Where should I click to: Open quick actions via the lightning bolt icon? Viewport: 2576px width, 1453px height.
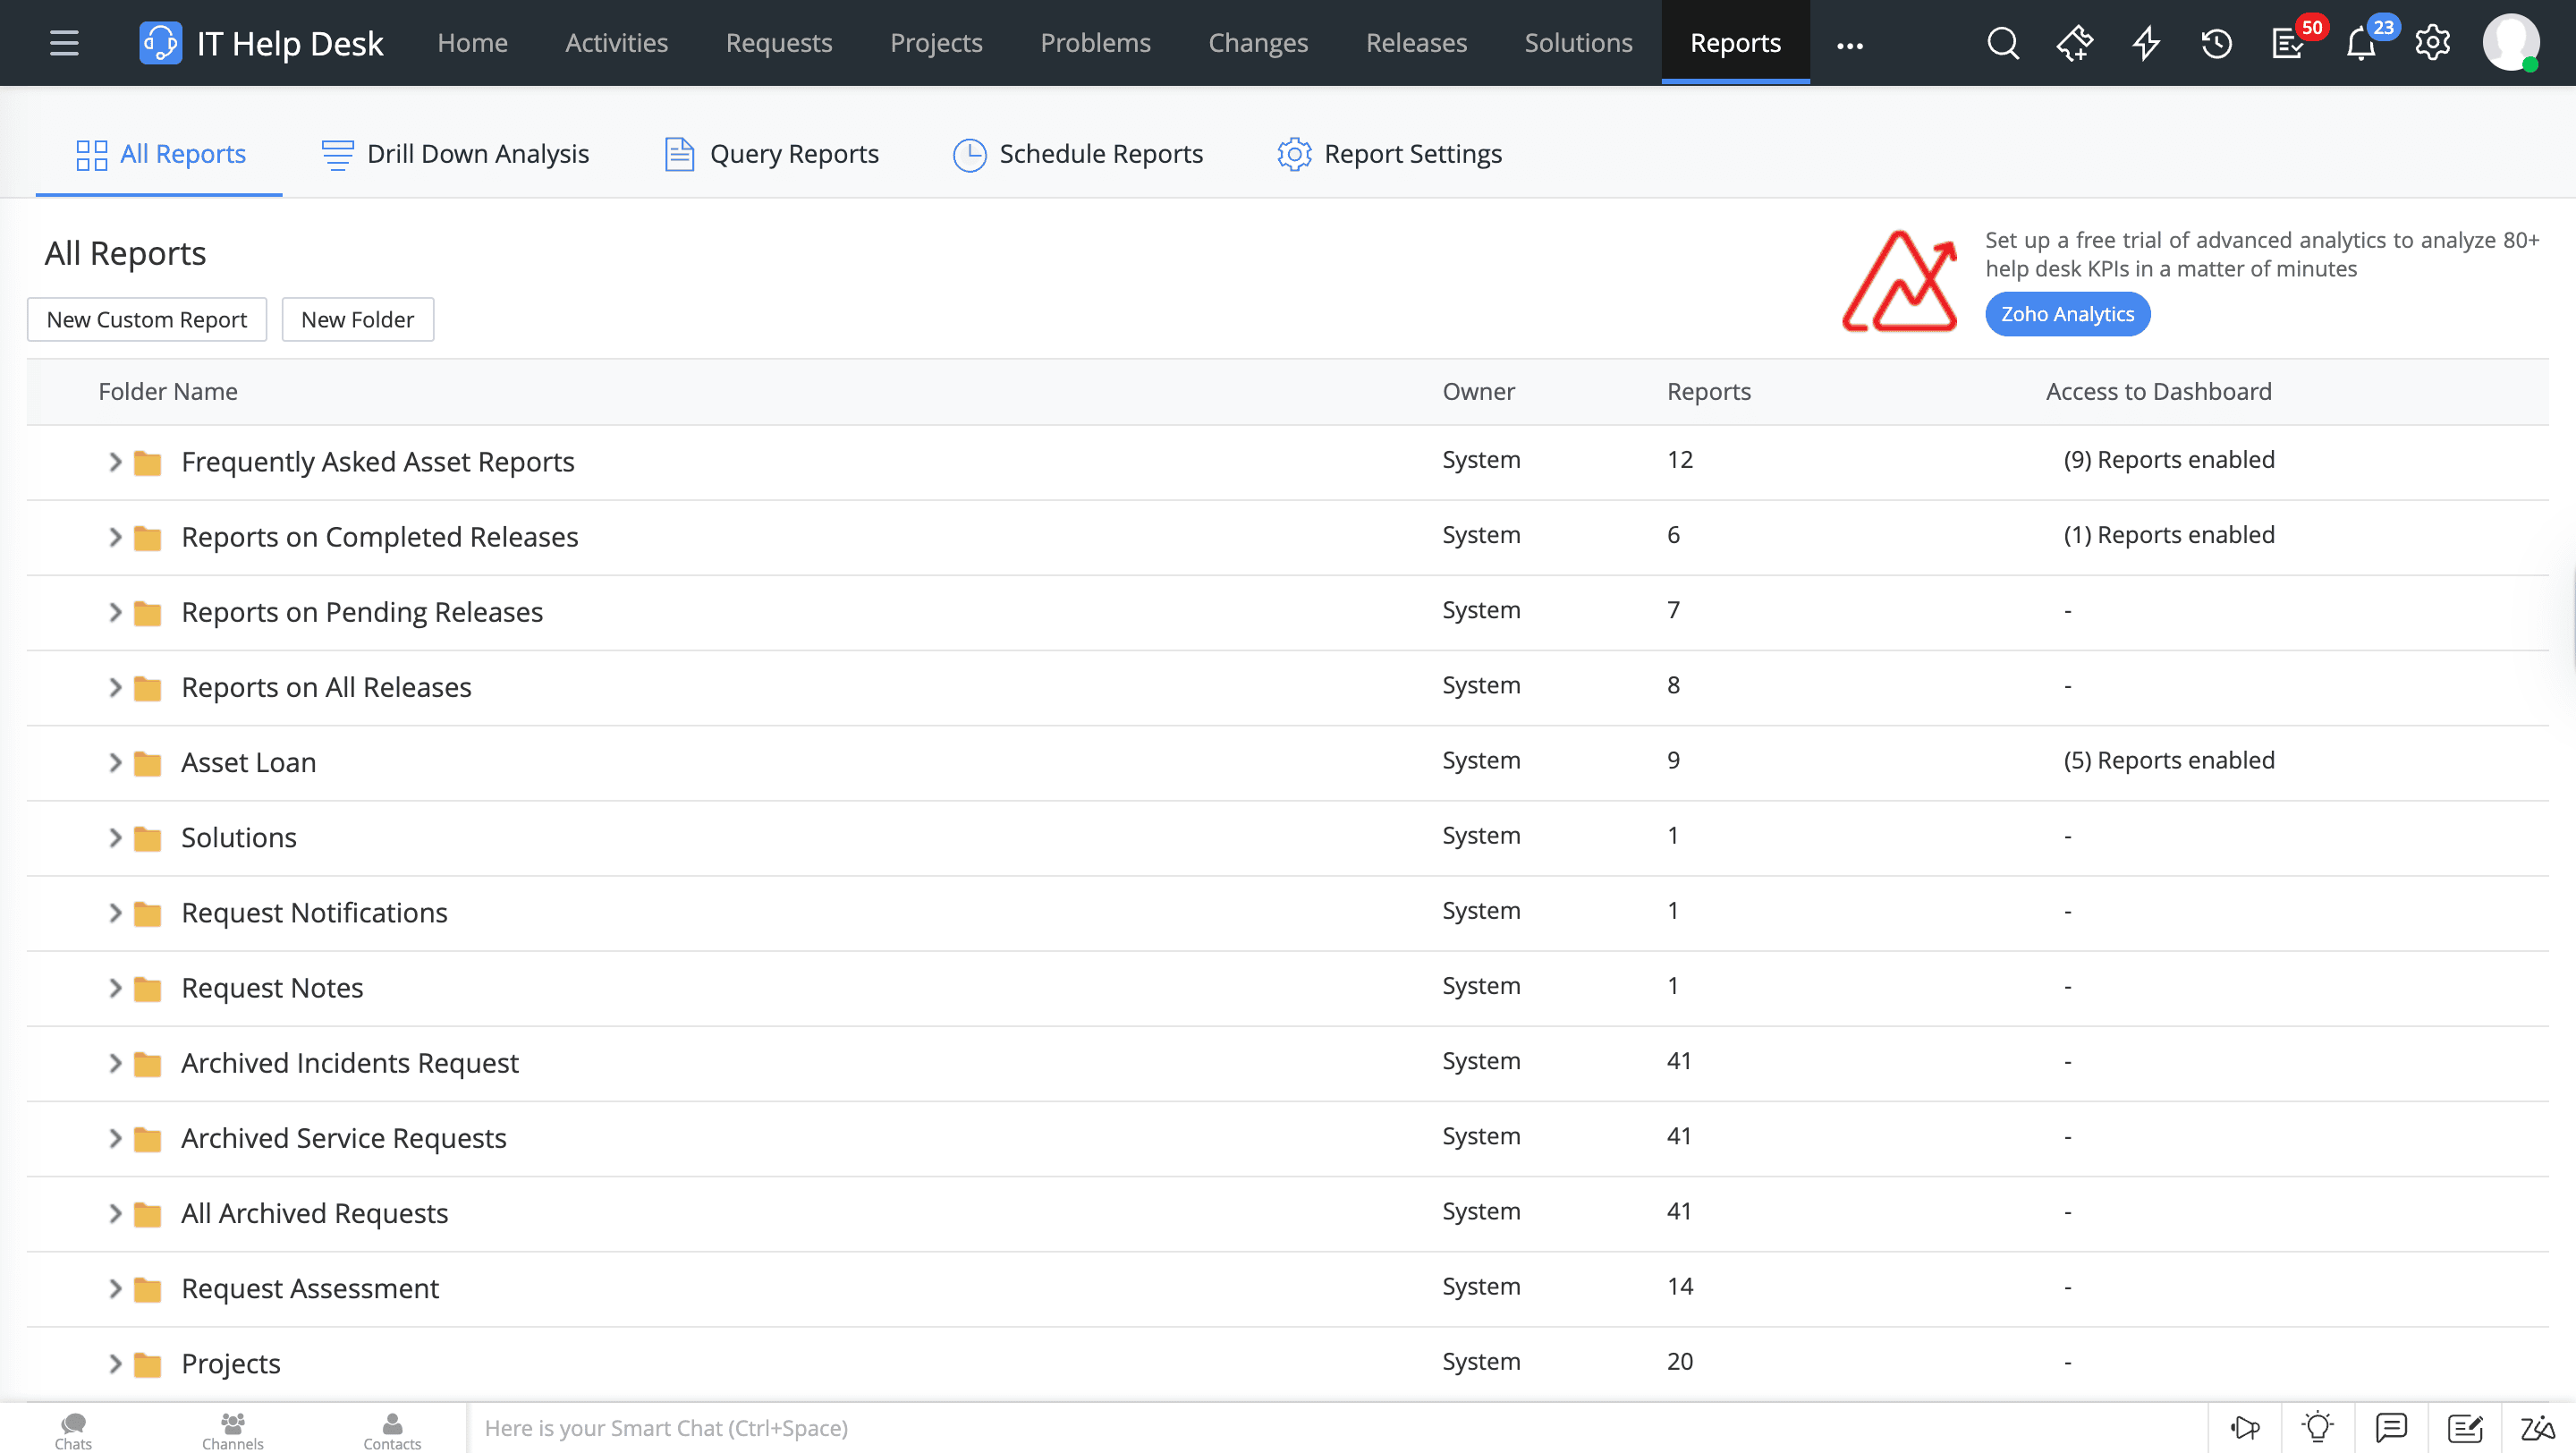pyautogui.click(x=2146, y=43)
